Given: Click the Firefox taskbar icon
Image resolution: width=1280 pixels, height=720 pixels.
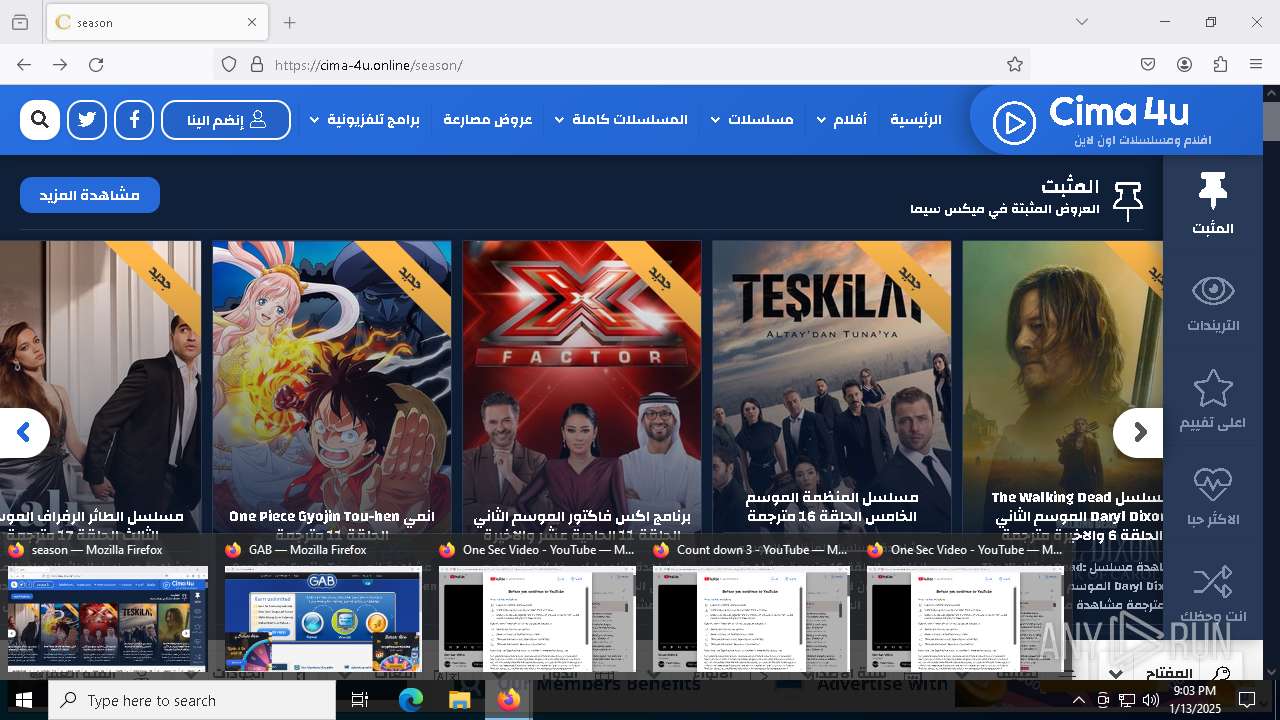Looking at the screenshot, I should [509, 700].
